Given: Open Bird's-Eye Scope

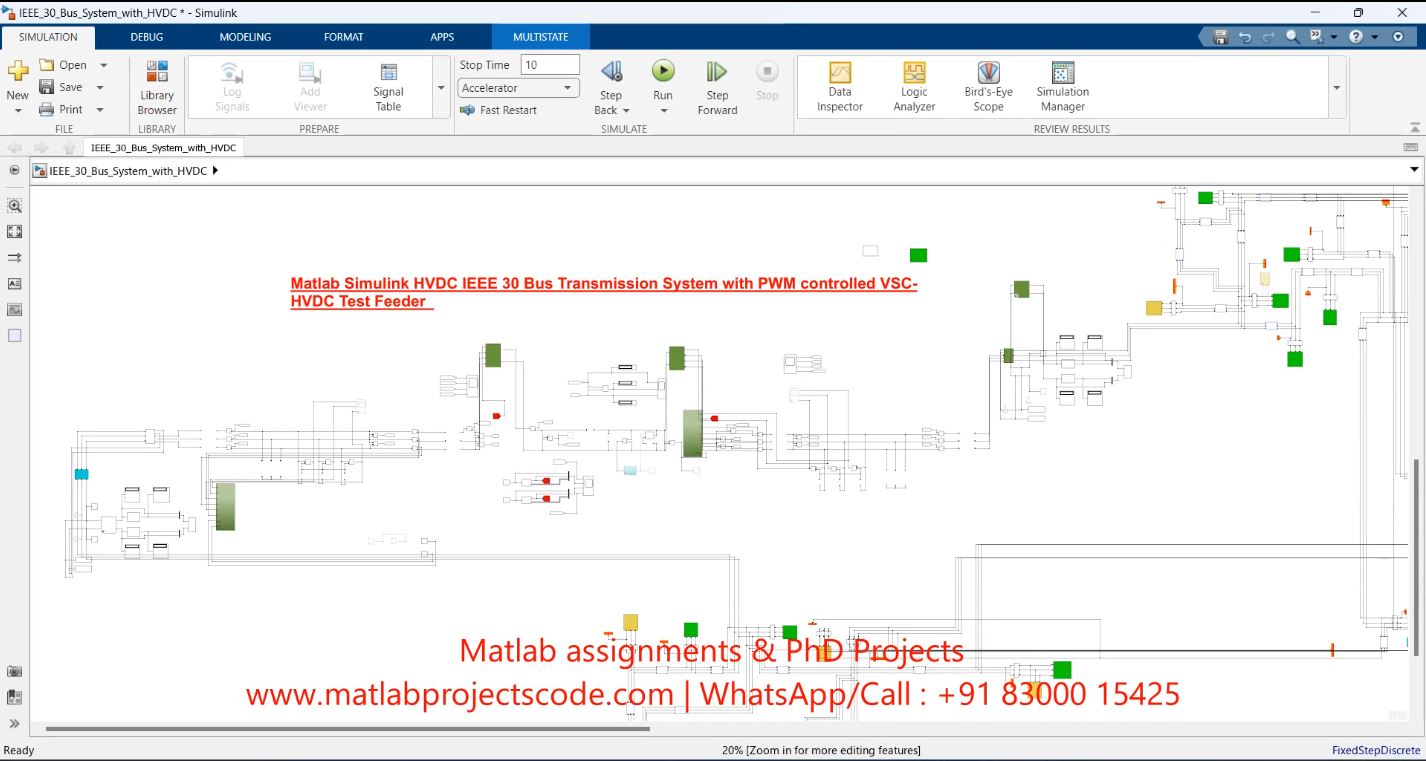Looking at the screenshot, I should tap(988, 88).
